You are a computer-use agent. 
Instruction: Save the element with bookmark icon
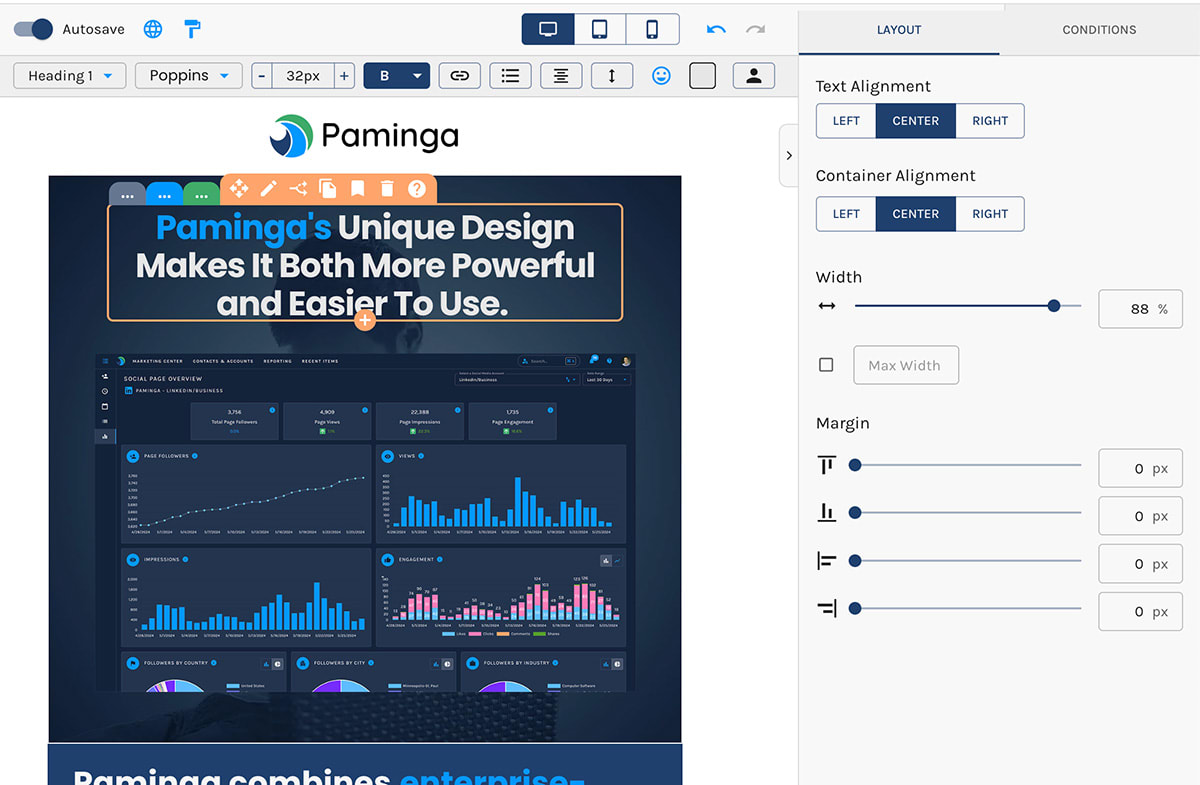coord(357,188)
